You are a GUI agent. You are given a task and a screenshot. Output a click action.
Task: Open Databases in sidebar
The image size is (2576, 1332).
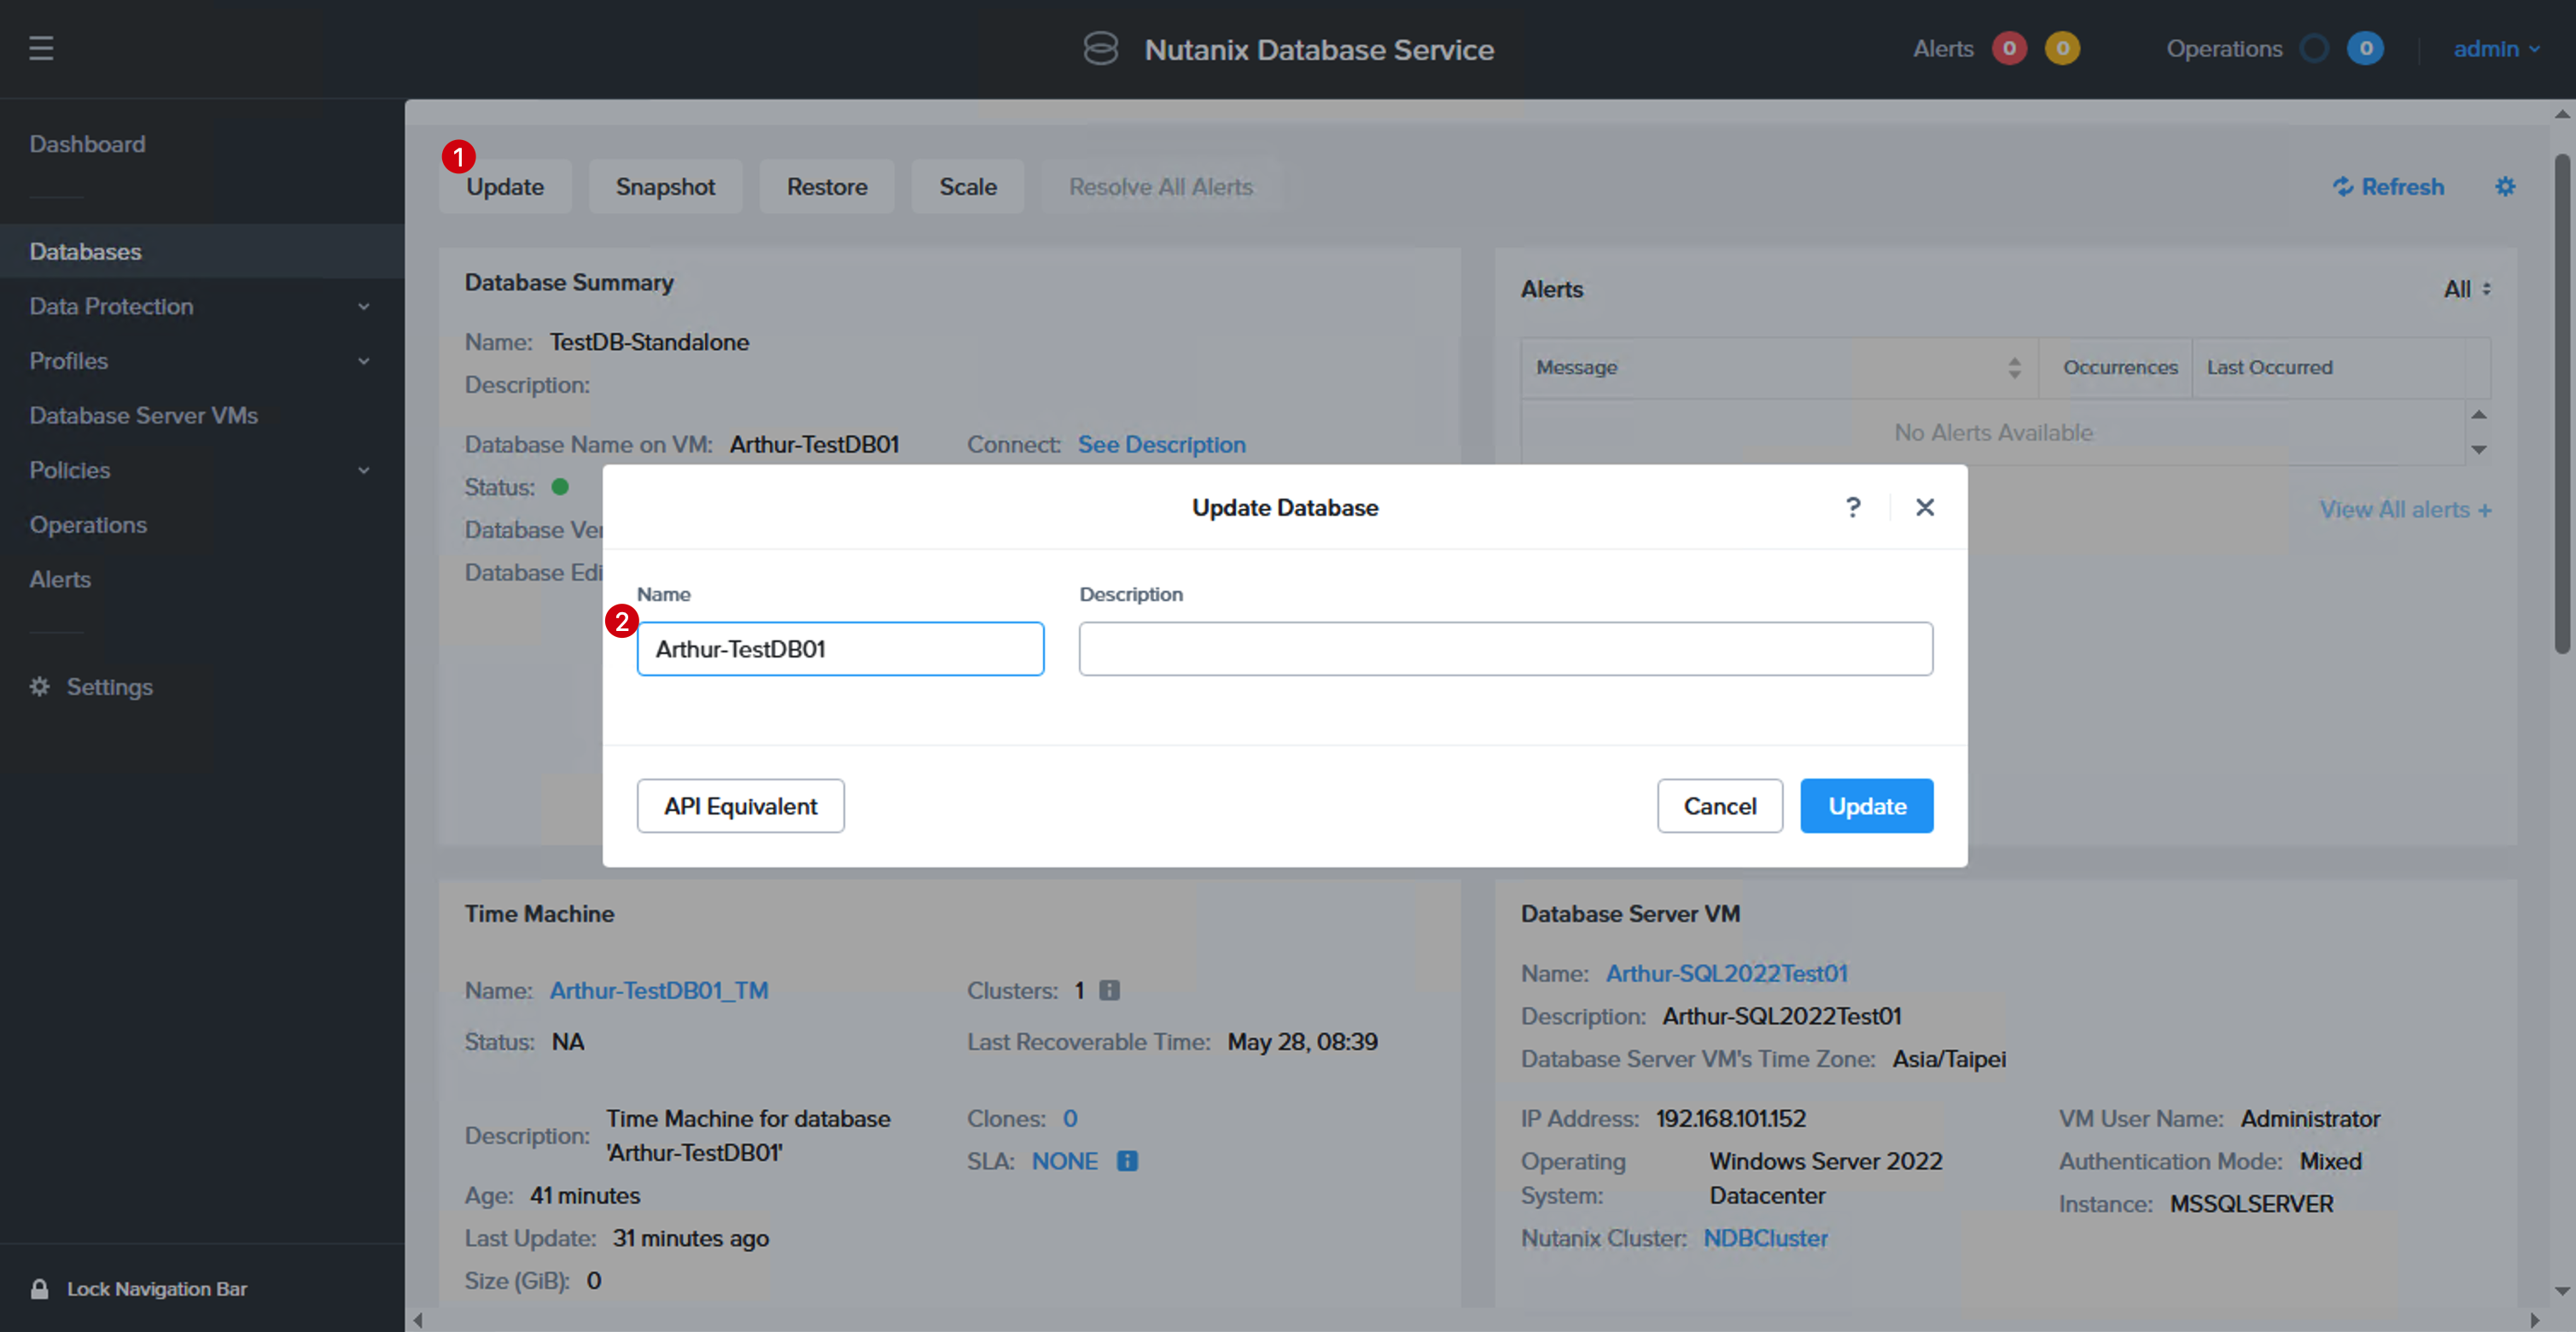click(202, 251)
